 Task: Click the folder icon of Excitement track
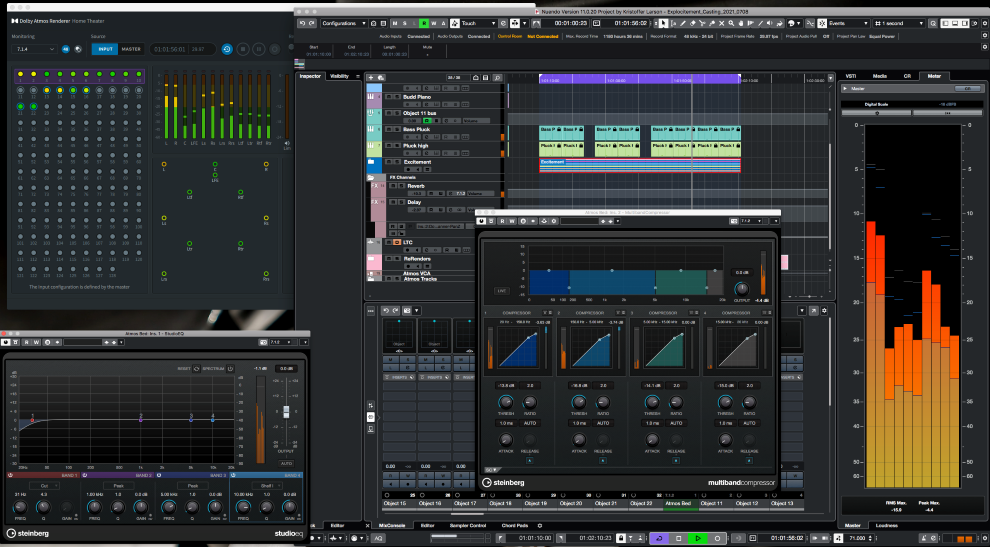click(x=371, y=162)
